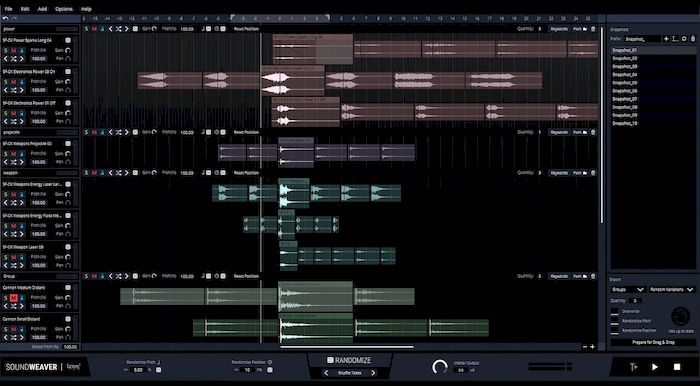Remove the SF-DX Power Sparks Long track
The height and width of the screenshot is (386, 700).
pyautogui.click(x=68, y=40)
